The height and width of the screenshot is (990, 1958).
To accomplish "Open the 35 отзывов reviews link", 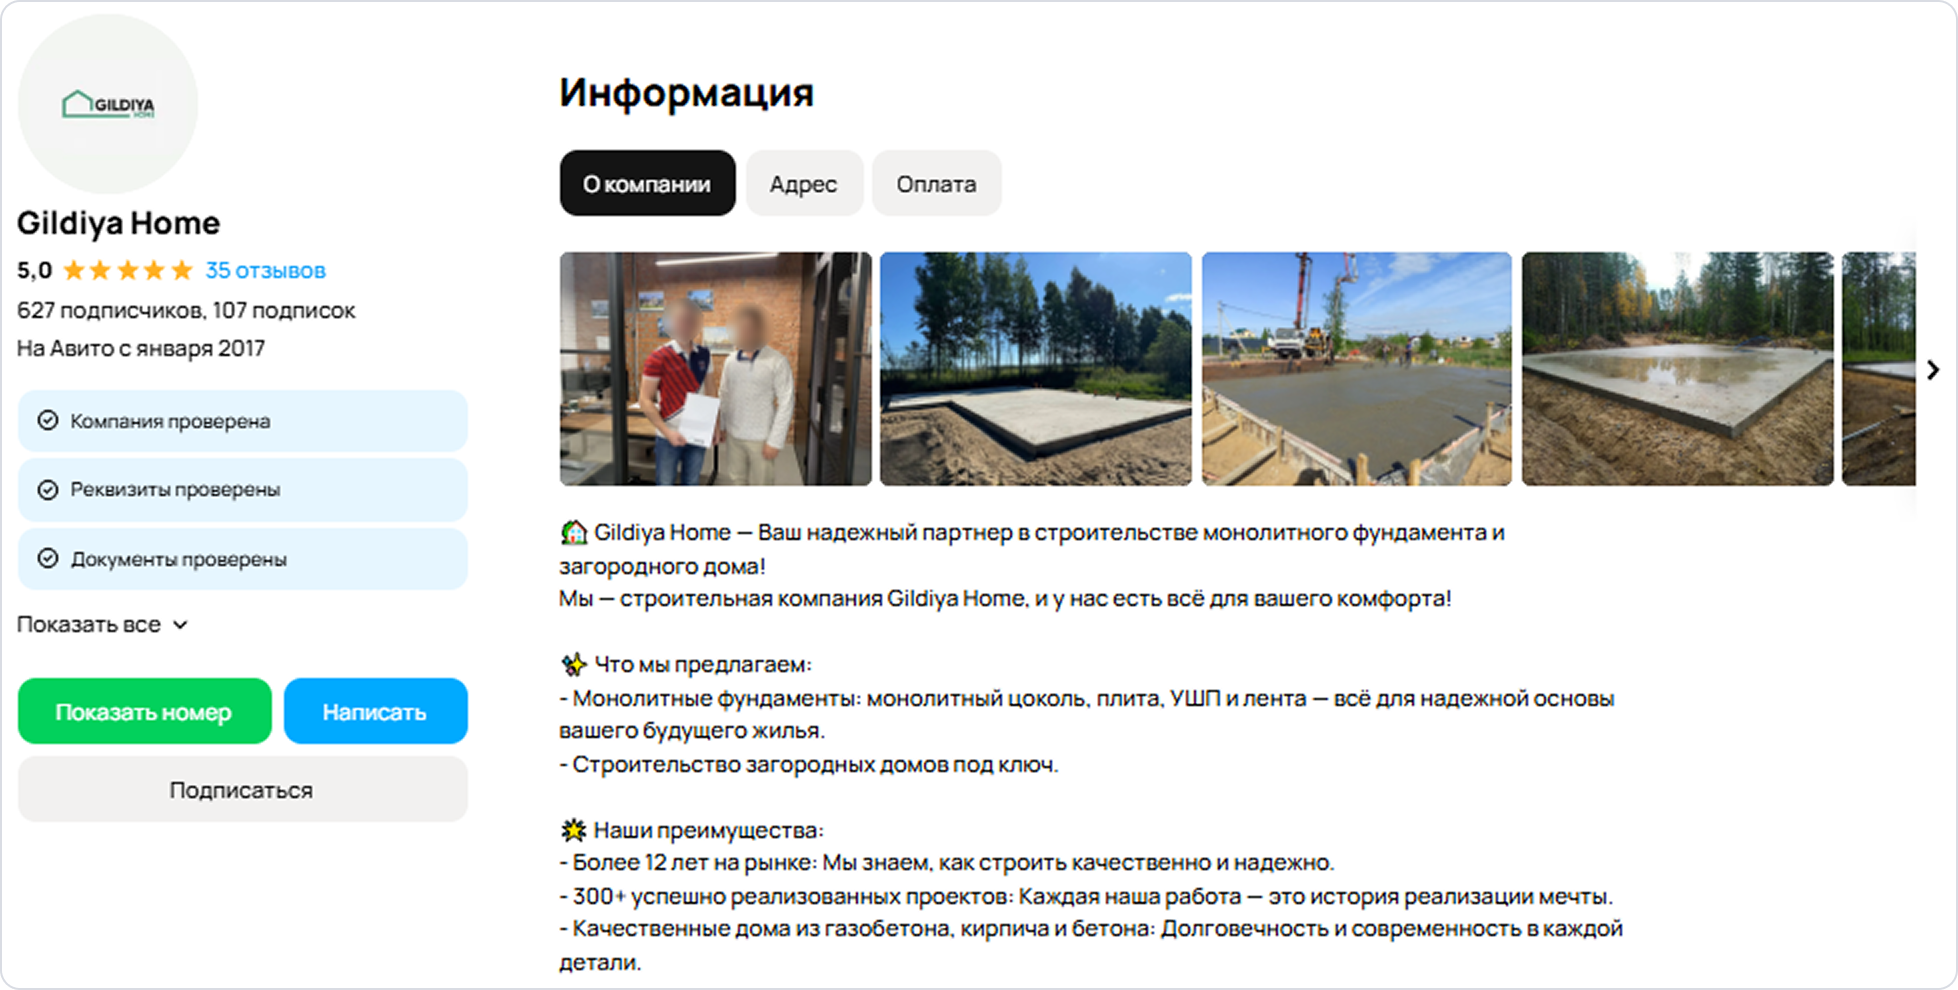I will point(265,271).
